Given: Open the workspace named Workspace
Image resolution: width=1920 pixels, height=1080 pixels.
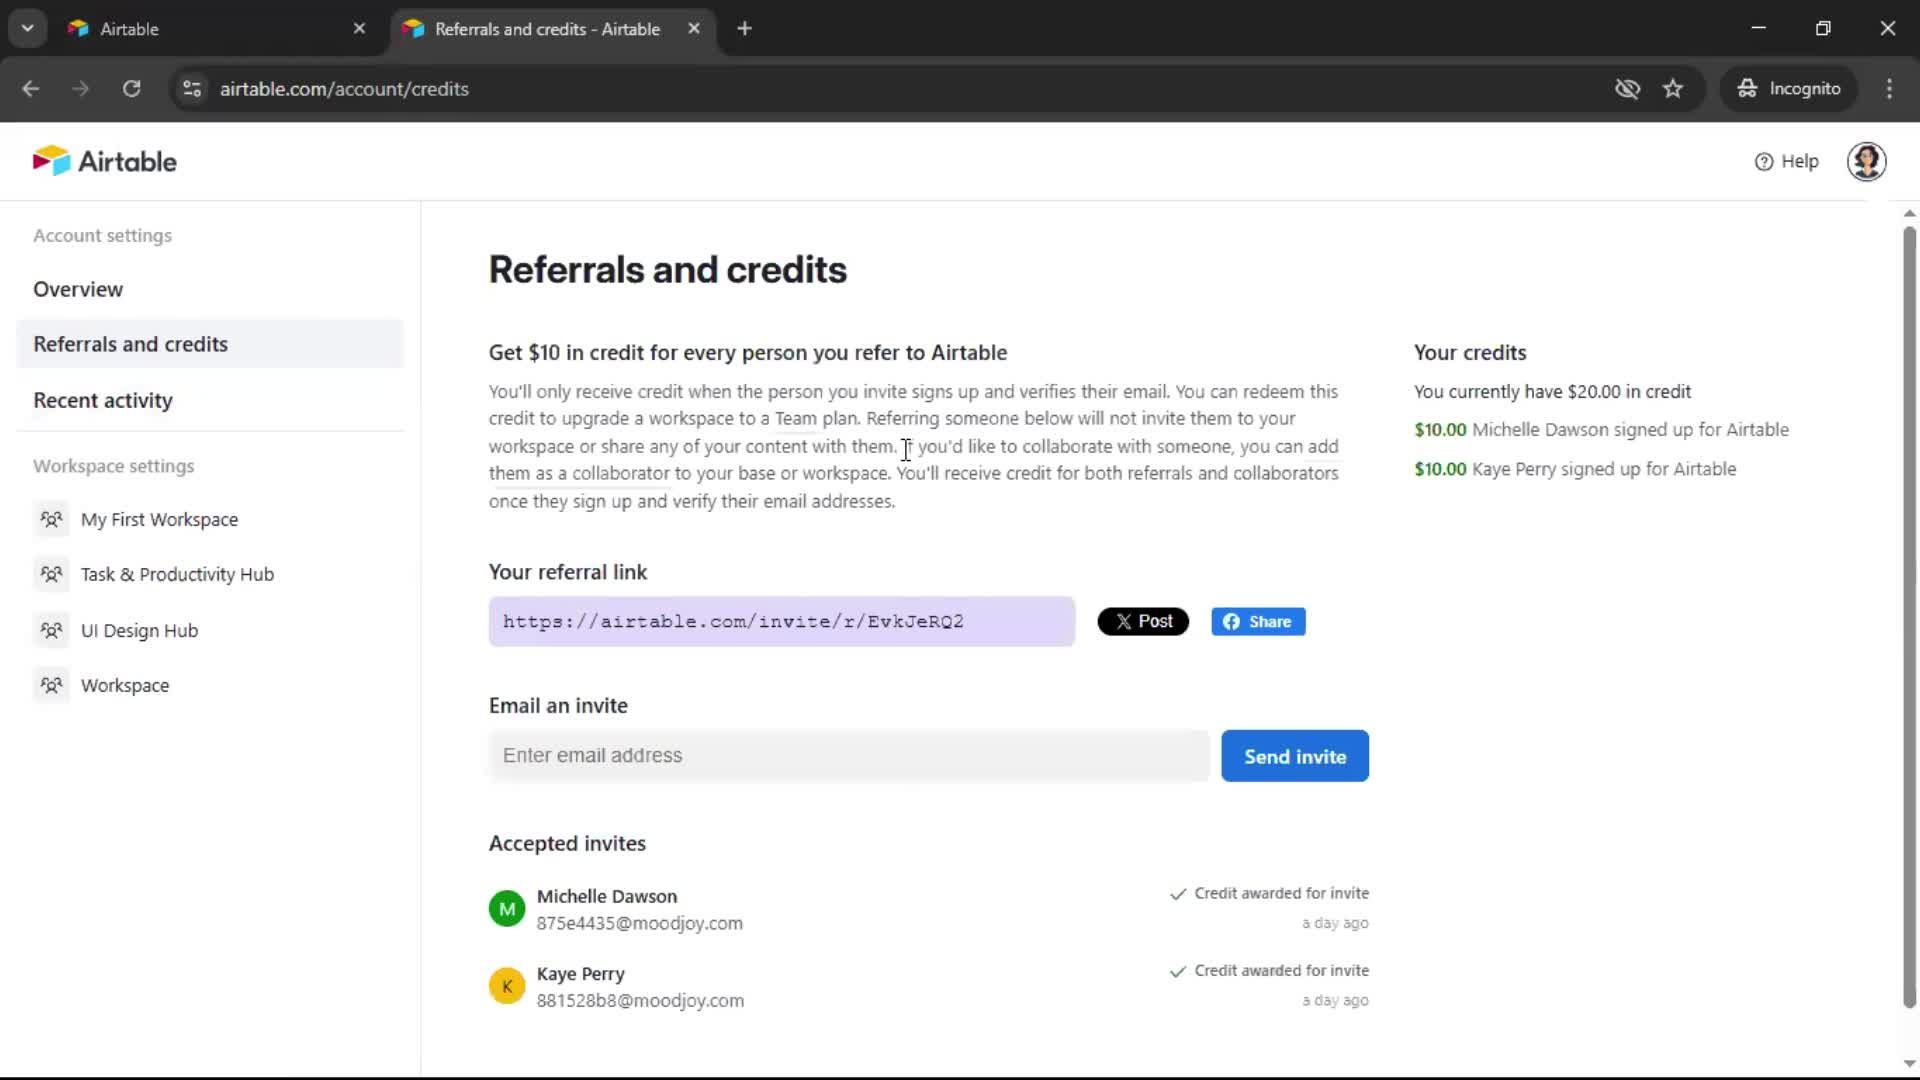Looking at the screenshot, I should (125, 685).
